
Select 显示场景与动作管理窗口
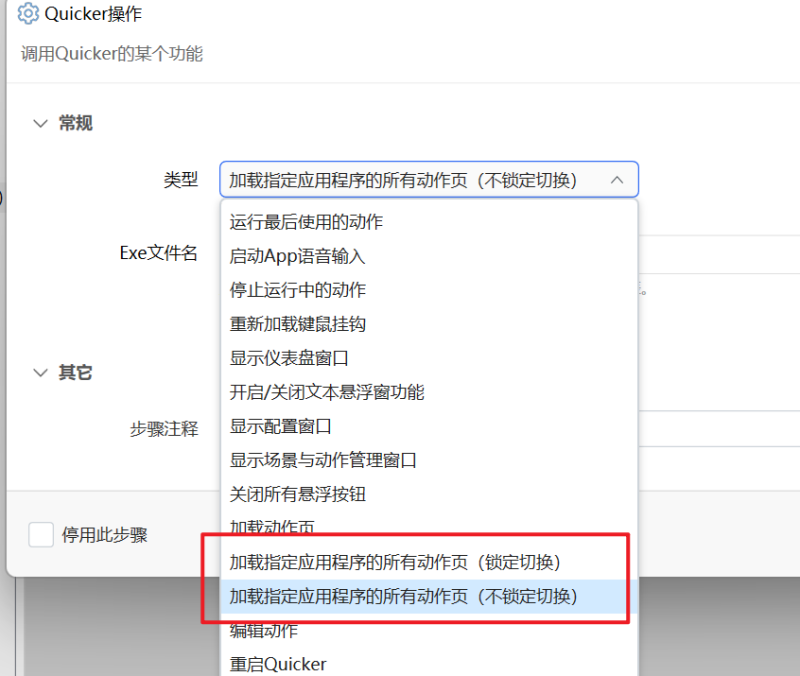click(x=429, y=460)
